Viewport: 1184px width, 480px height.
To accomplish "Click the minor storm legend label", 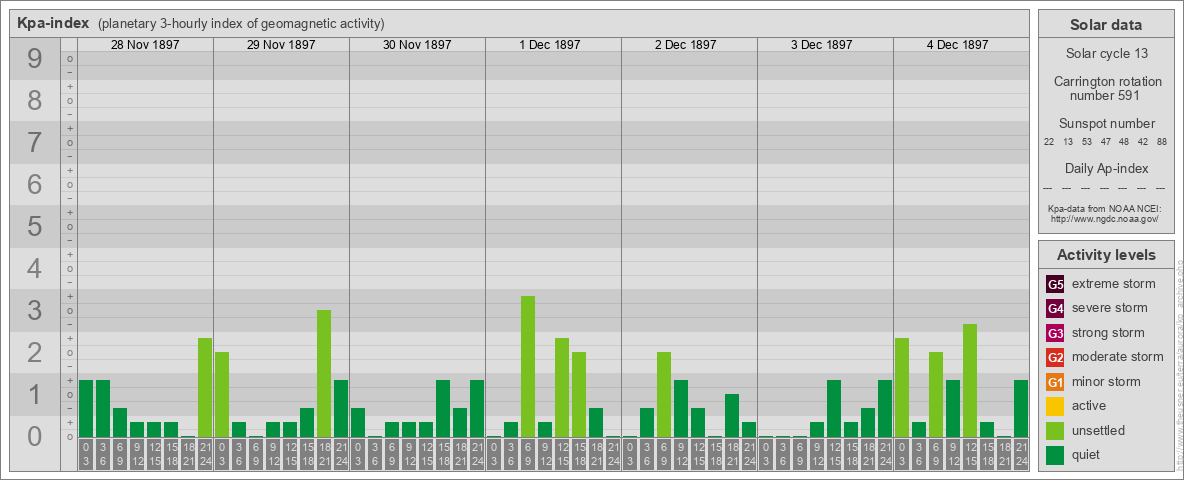I will click(x=1106, y=381).
